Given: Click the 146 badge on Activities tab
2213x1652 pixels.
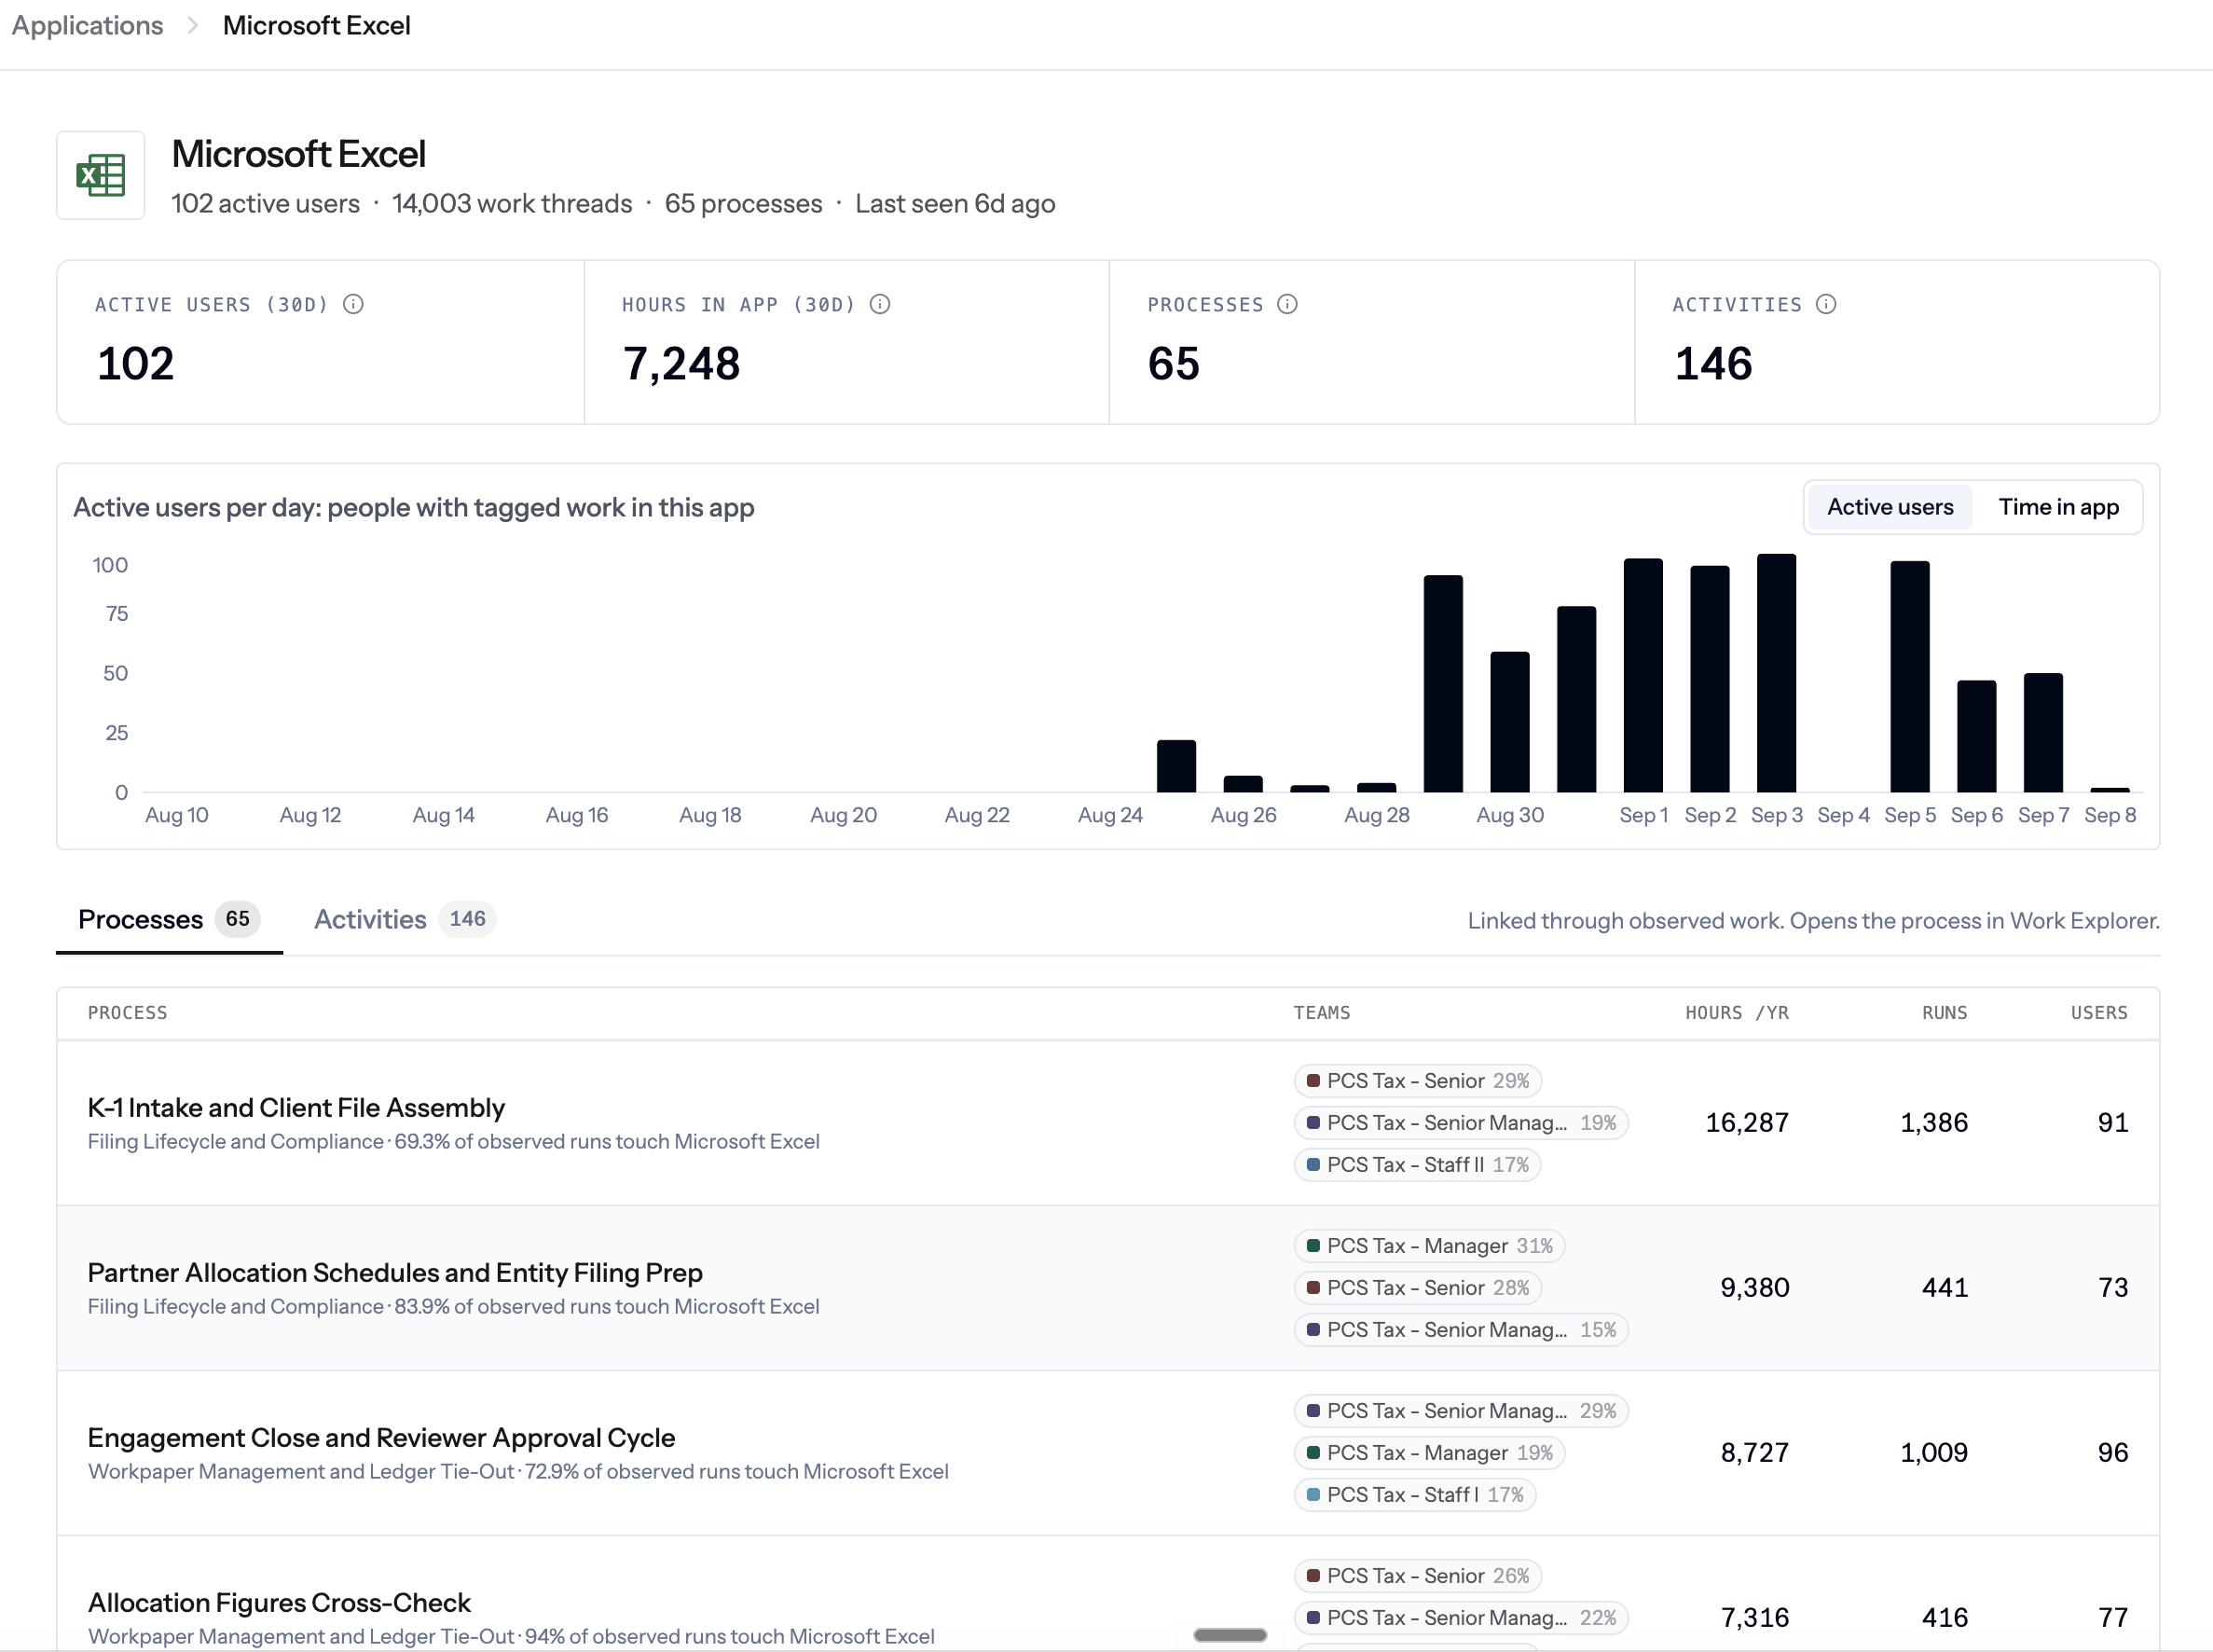Looking at the screenshot, I should point(467,919).
